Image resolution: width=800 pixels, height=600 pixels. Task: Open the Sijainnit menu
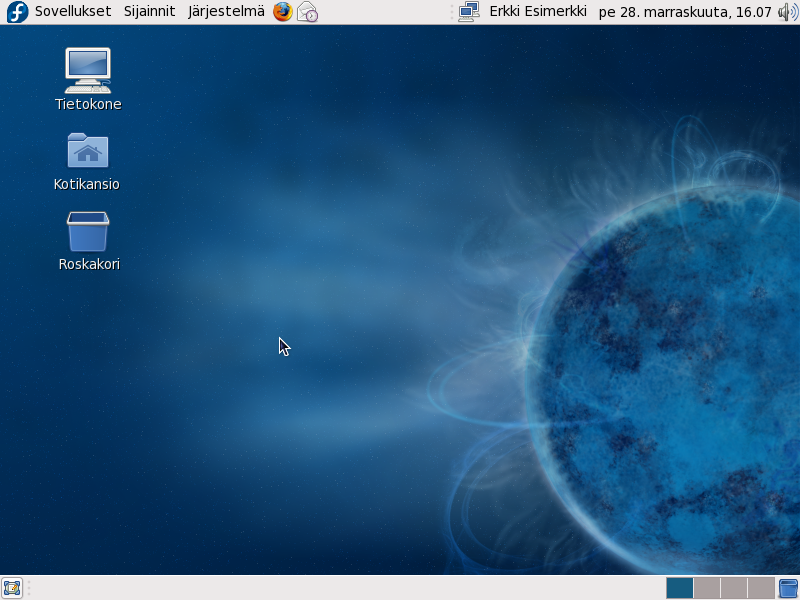(149, 12)
